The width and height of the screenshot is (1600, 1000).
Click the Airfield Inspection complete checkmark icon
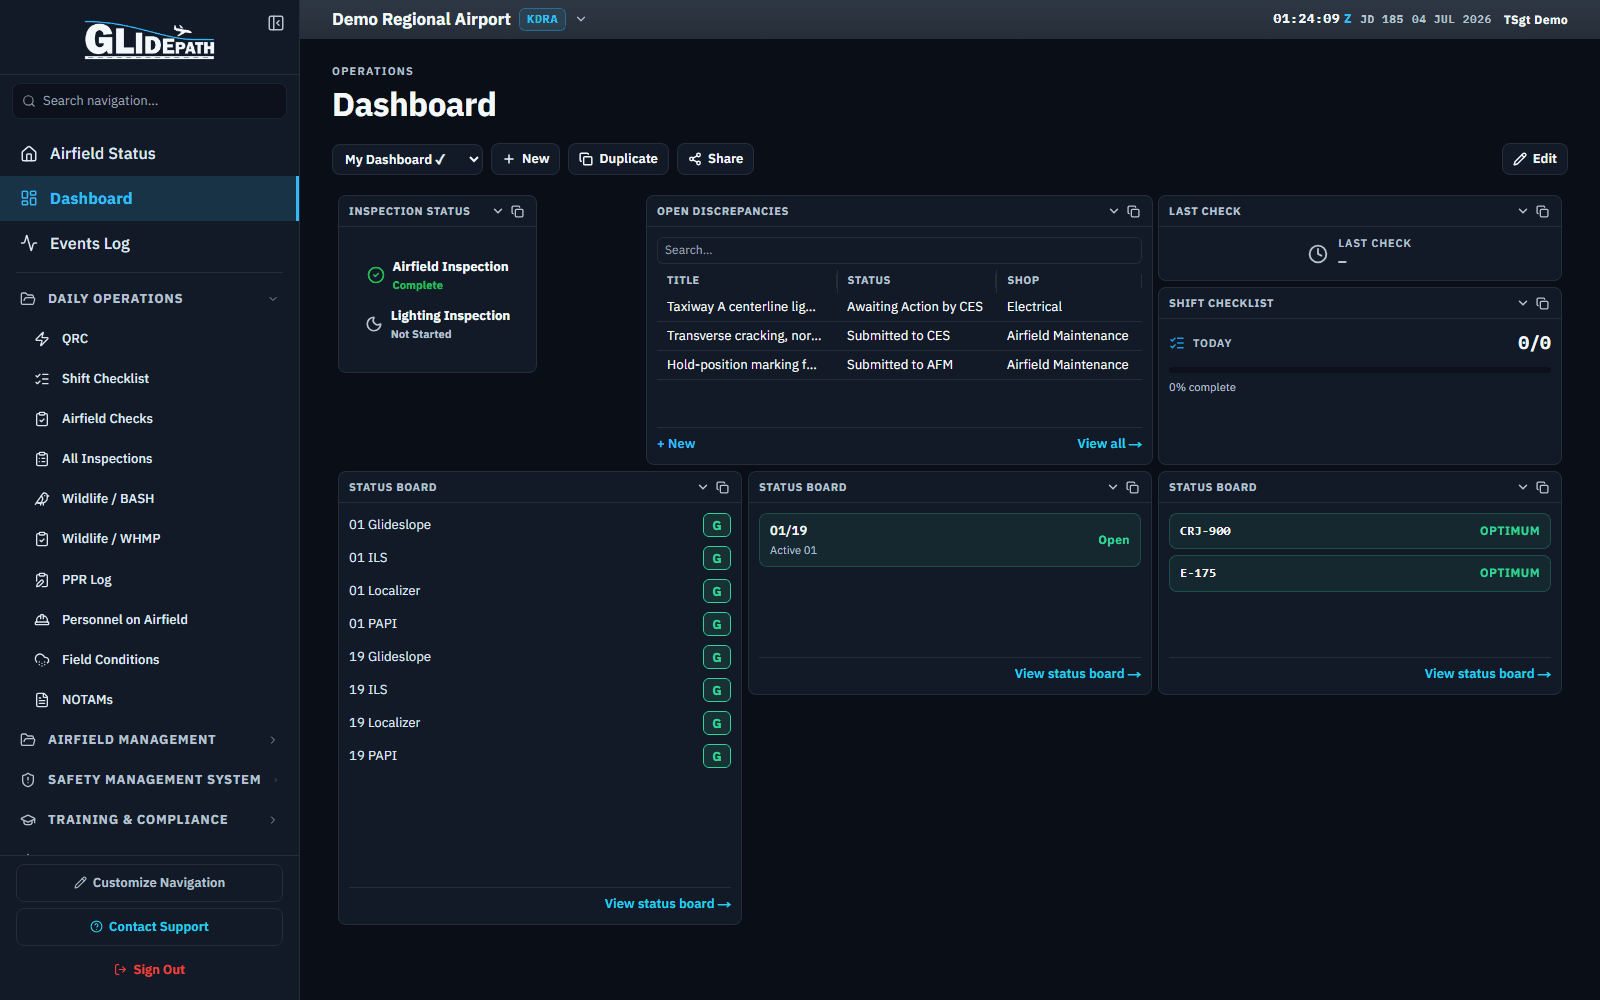376,275
